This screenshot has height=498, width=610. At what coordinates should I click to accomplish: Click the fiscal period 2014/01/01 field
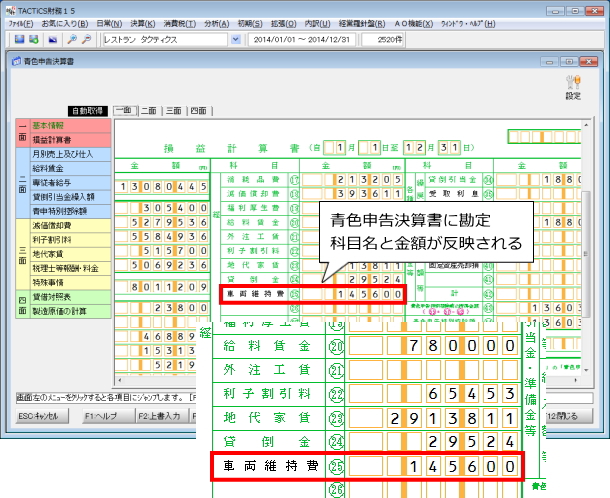pos(302,39)
